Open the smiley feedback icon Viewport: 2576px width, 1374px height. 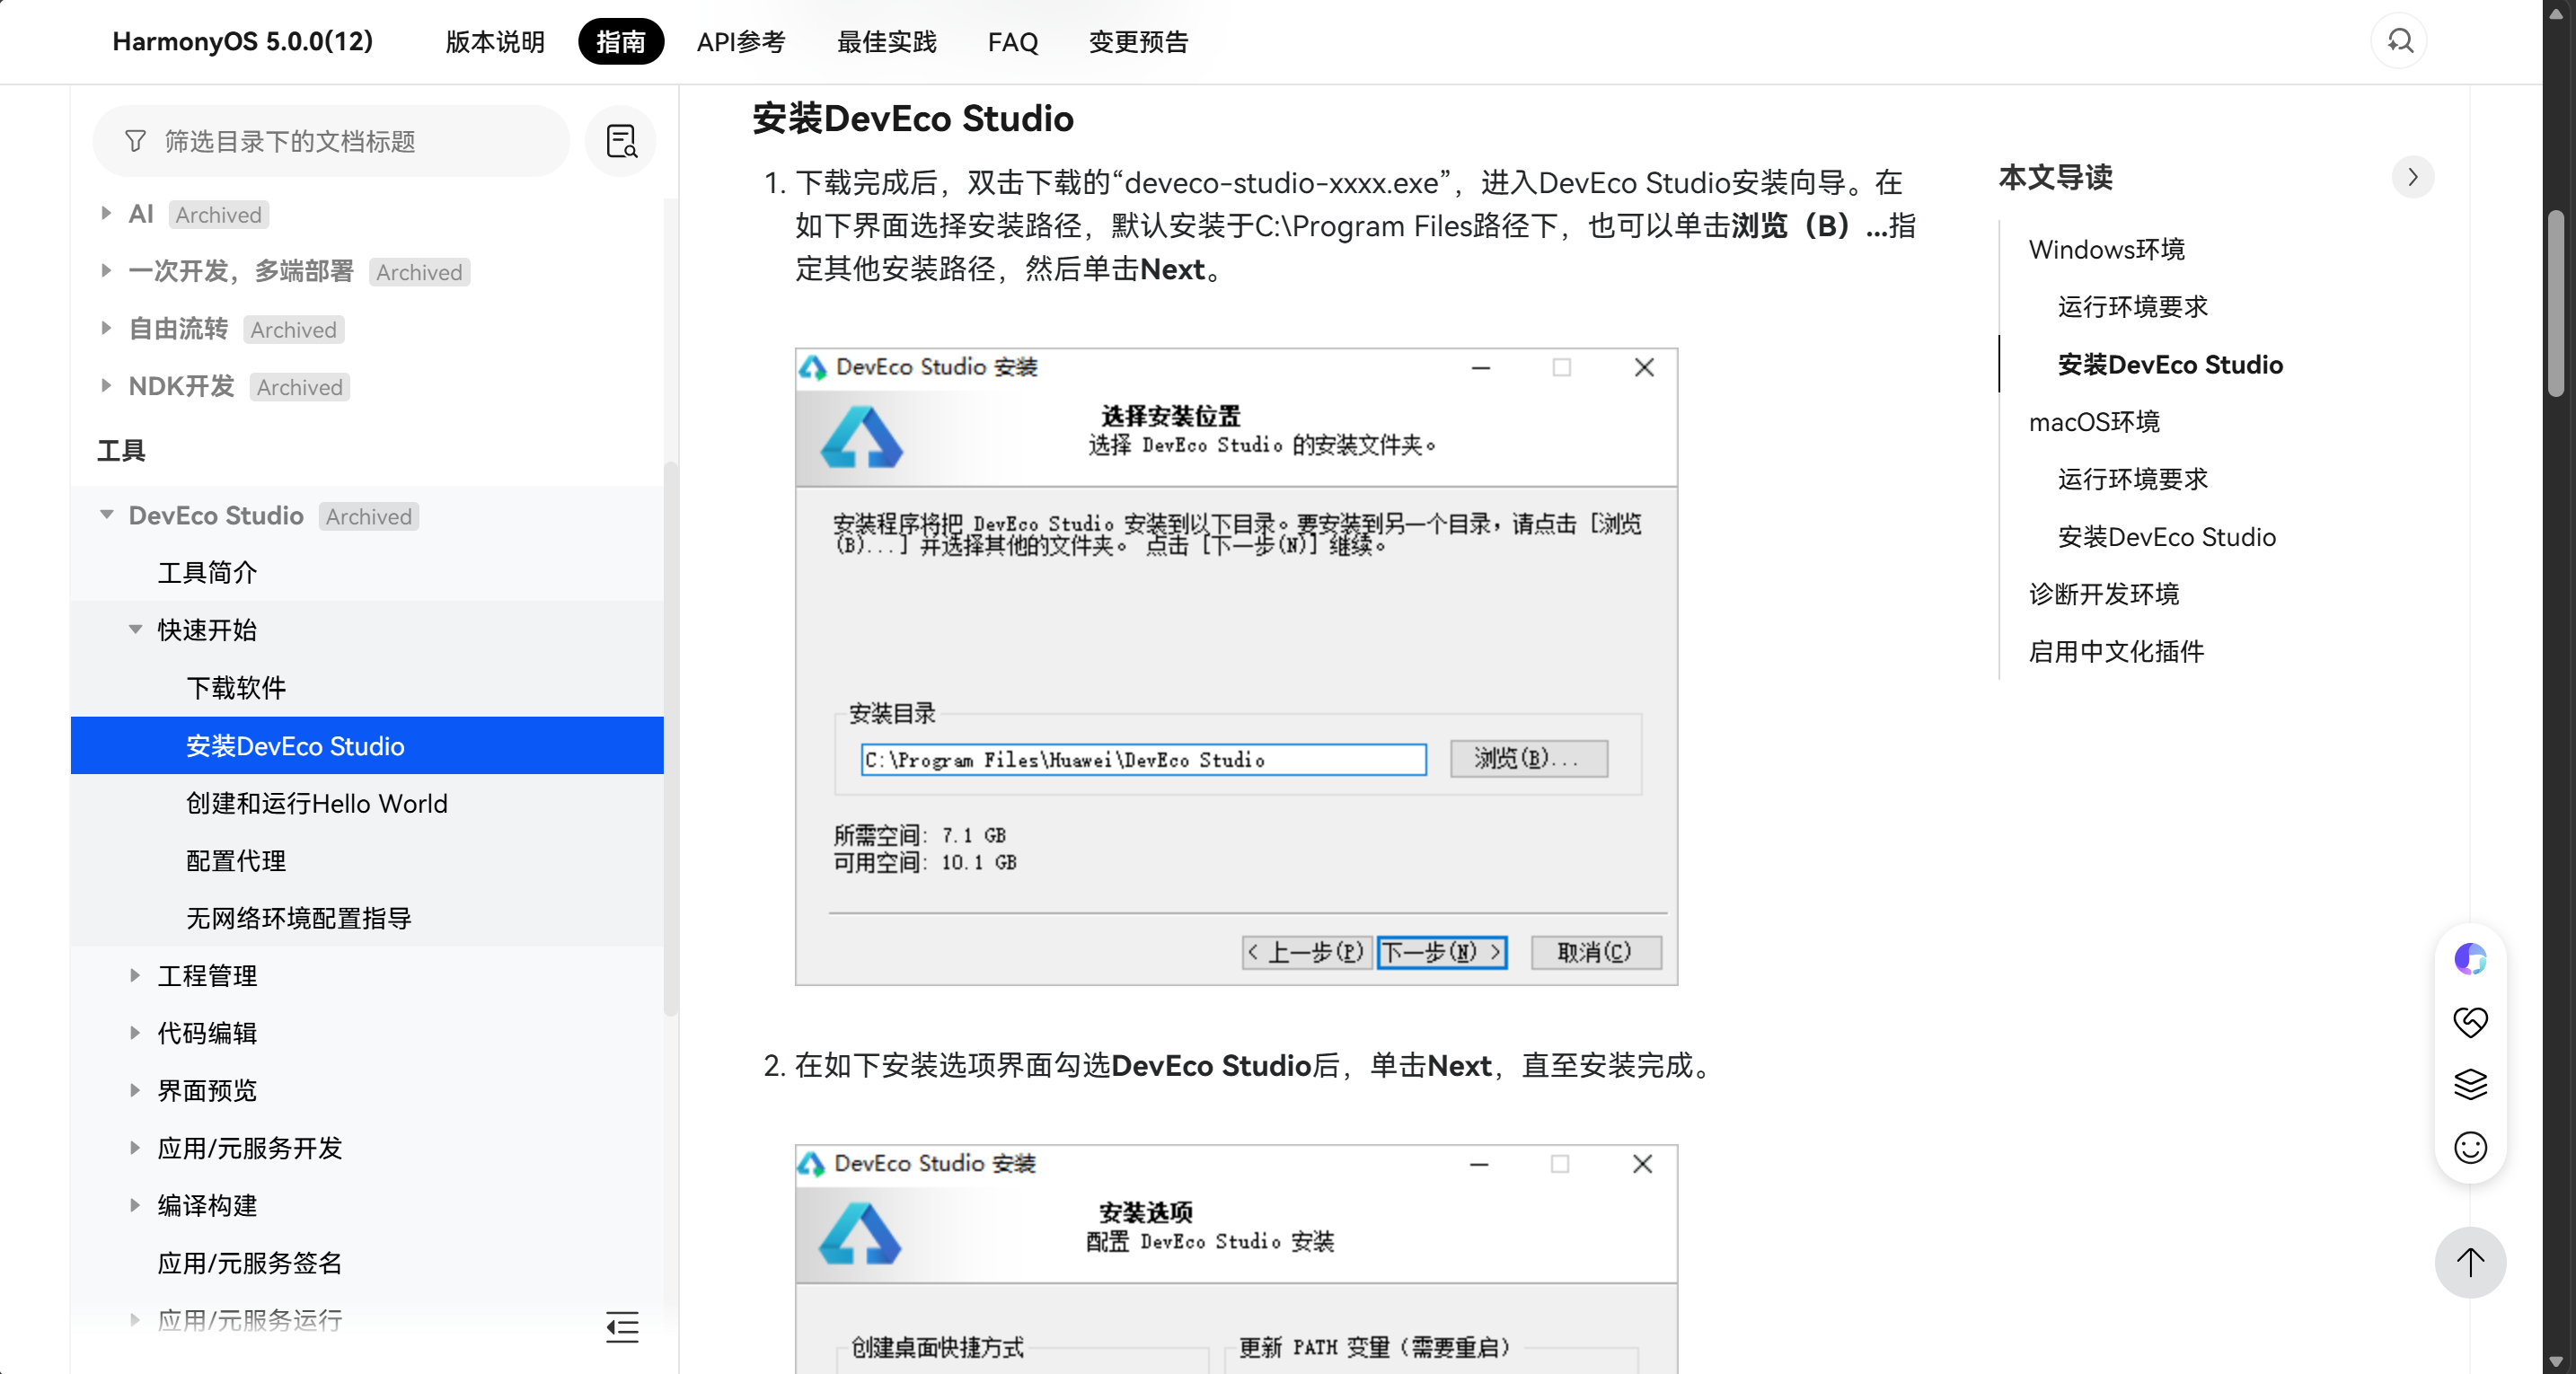(2470, 1147)
